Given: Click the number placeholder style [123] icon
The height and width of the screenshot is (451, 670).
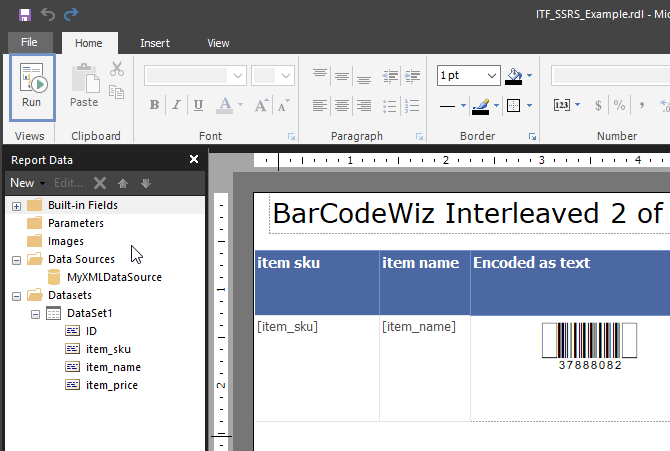Looking at the screenshot, I should pos(561,105).
